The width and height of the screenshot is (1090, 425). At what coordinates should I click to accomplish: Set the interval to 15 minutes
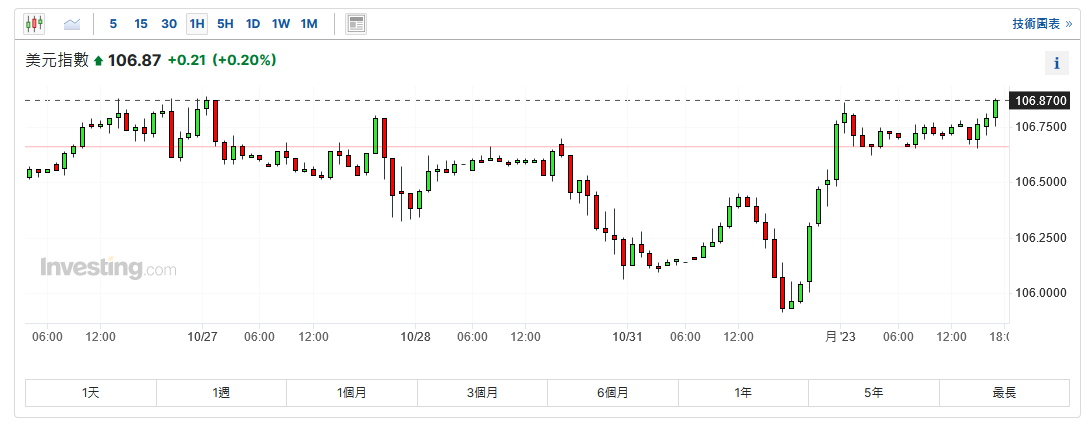(x=141, y=23)
